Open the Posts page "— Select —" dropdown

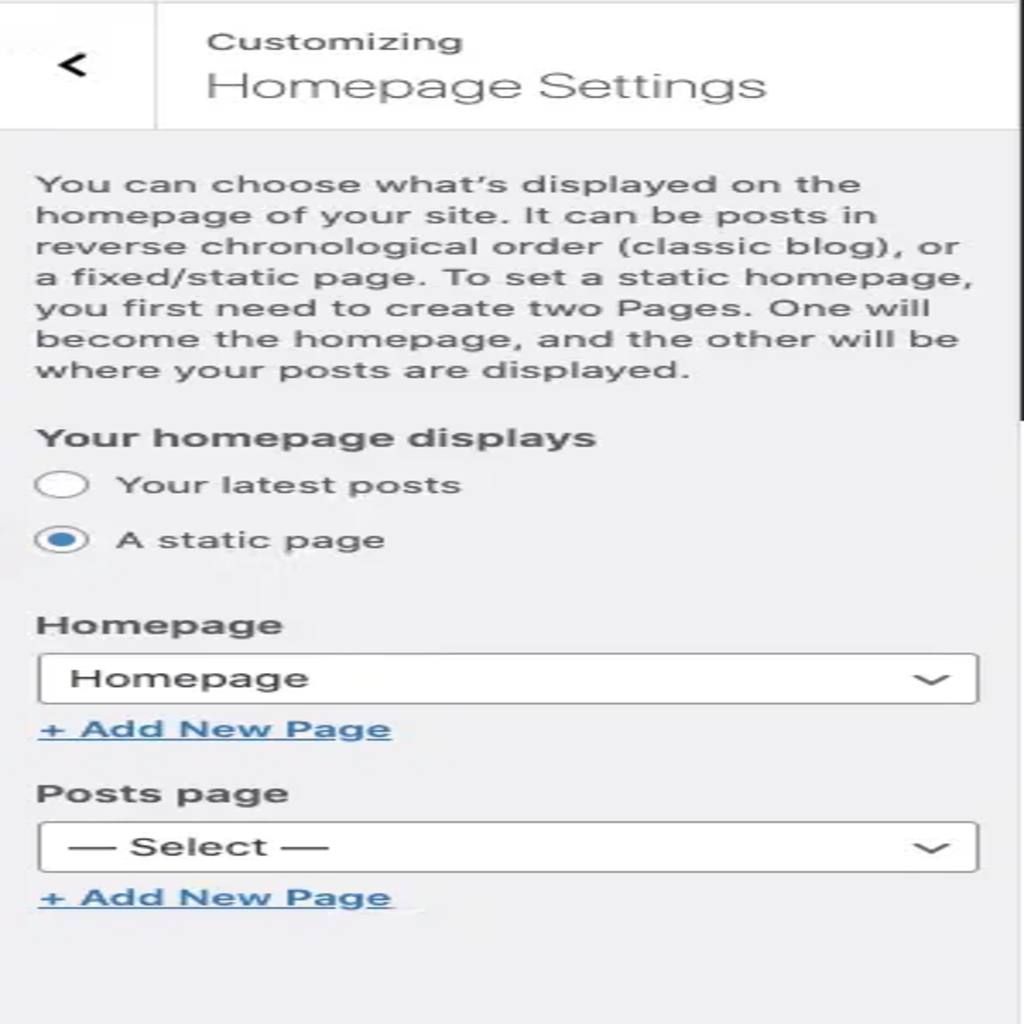coord(508,847)
